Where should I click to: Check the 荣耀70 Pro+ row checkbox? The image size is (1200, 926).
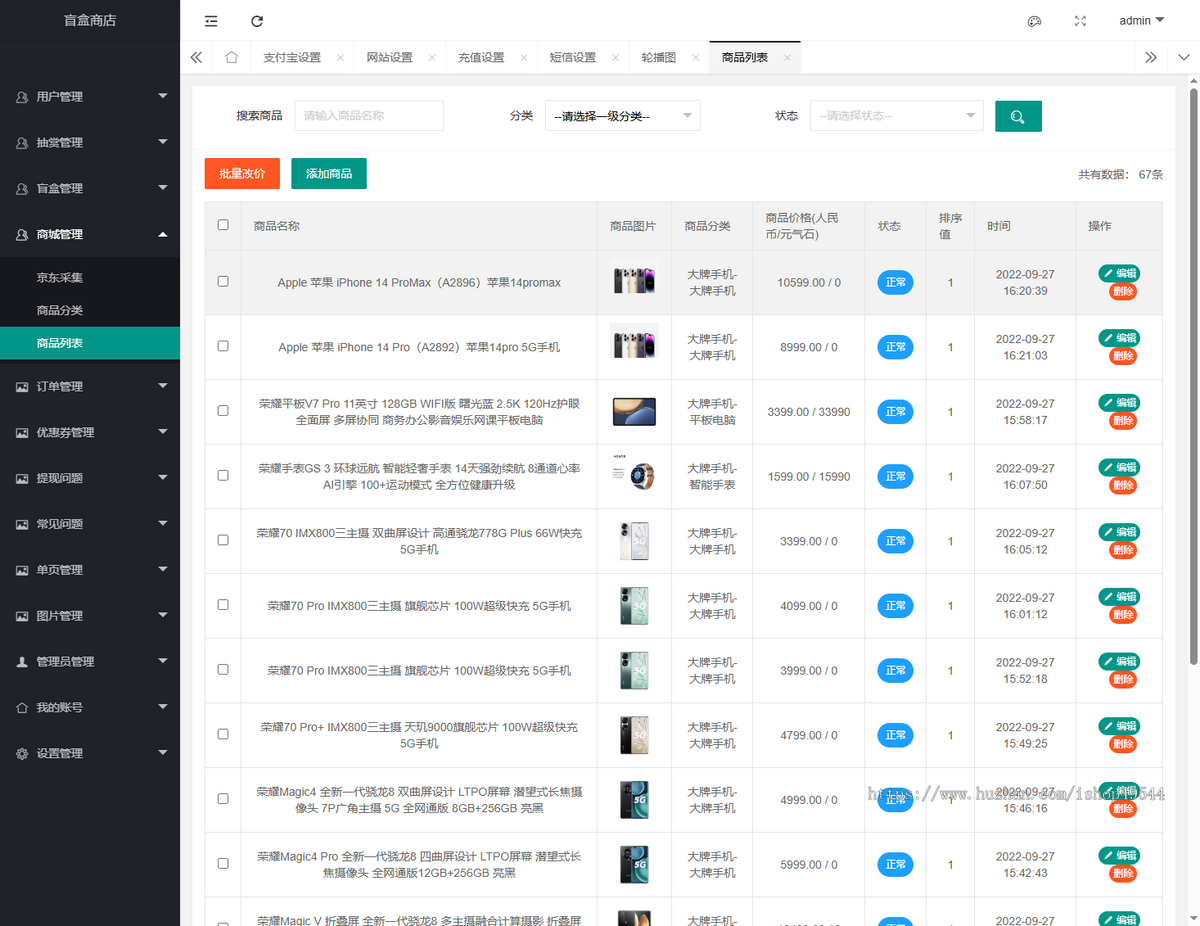coord(223,734)
